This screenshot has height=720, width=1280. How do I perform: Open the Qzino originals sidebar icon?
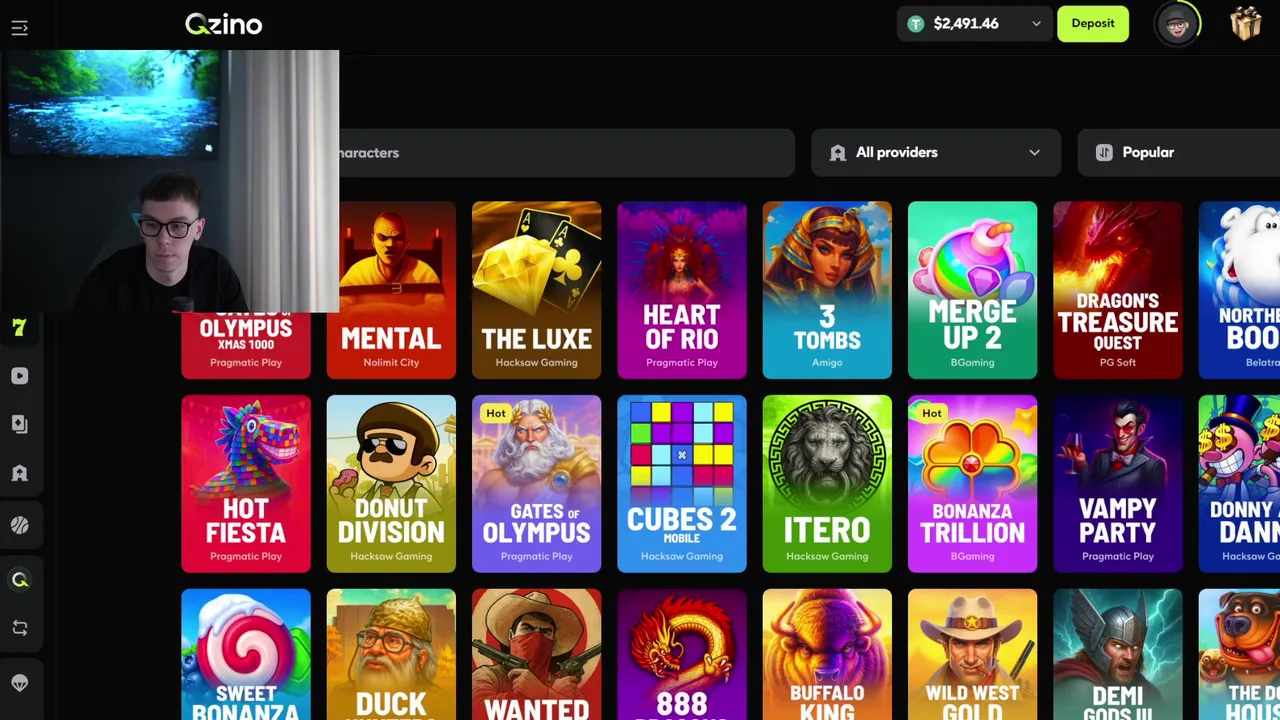tap(19, 580)
